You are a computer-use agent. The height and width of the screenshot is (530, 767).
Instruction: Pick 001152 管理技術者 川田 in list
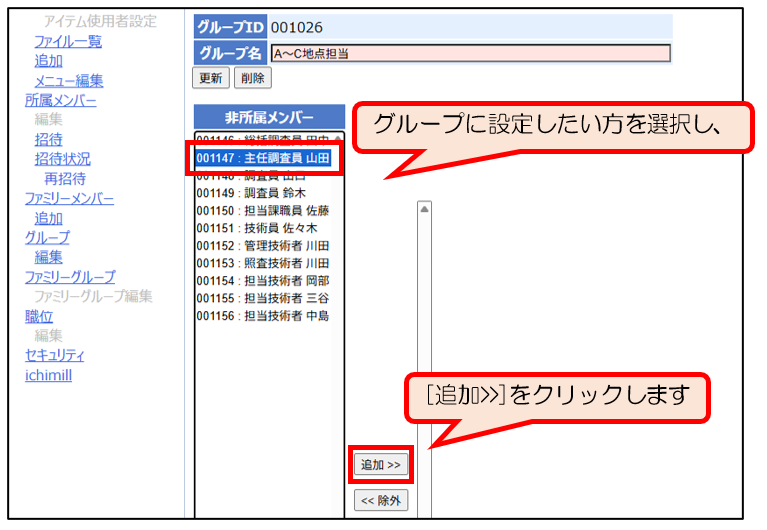263,246
